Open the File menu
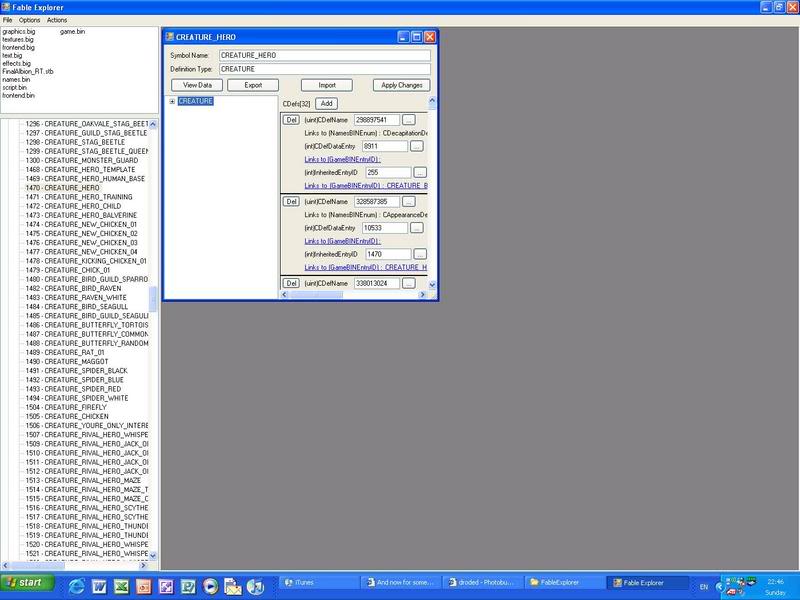 [7, 20]
